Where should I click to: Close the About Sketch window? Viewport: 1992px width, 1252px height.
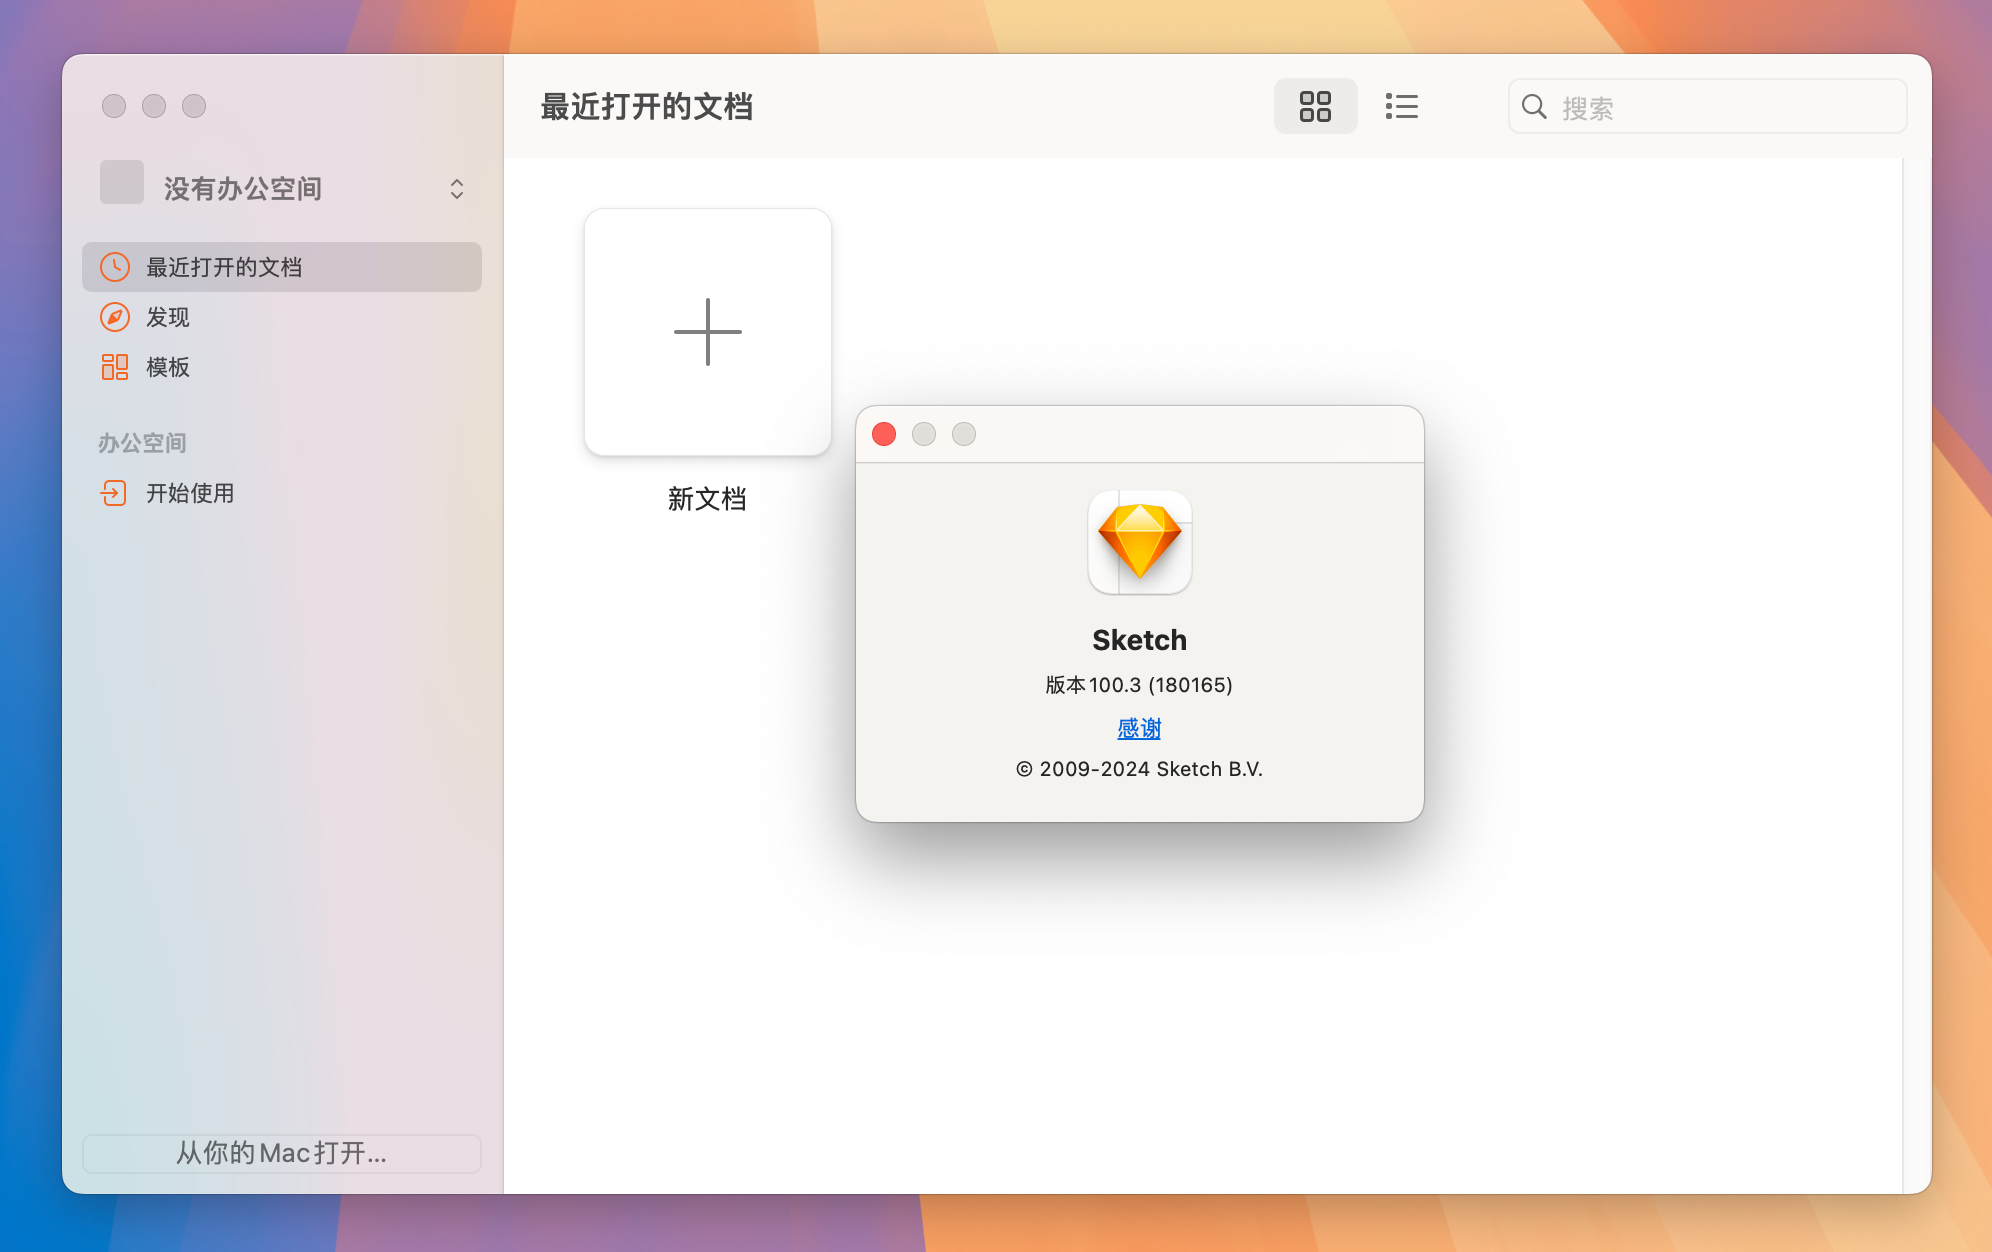884,434
